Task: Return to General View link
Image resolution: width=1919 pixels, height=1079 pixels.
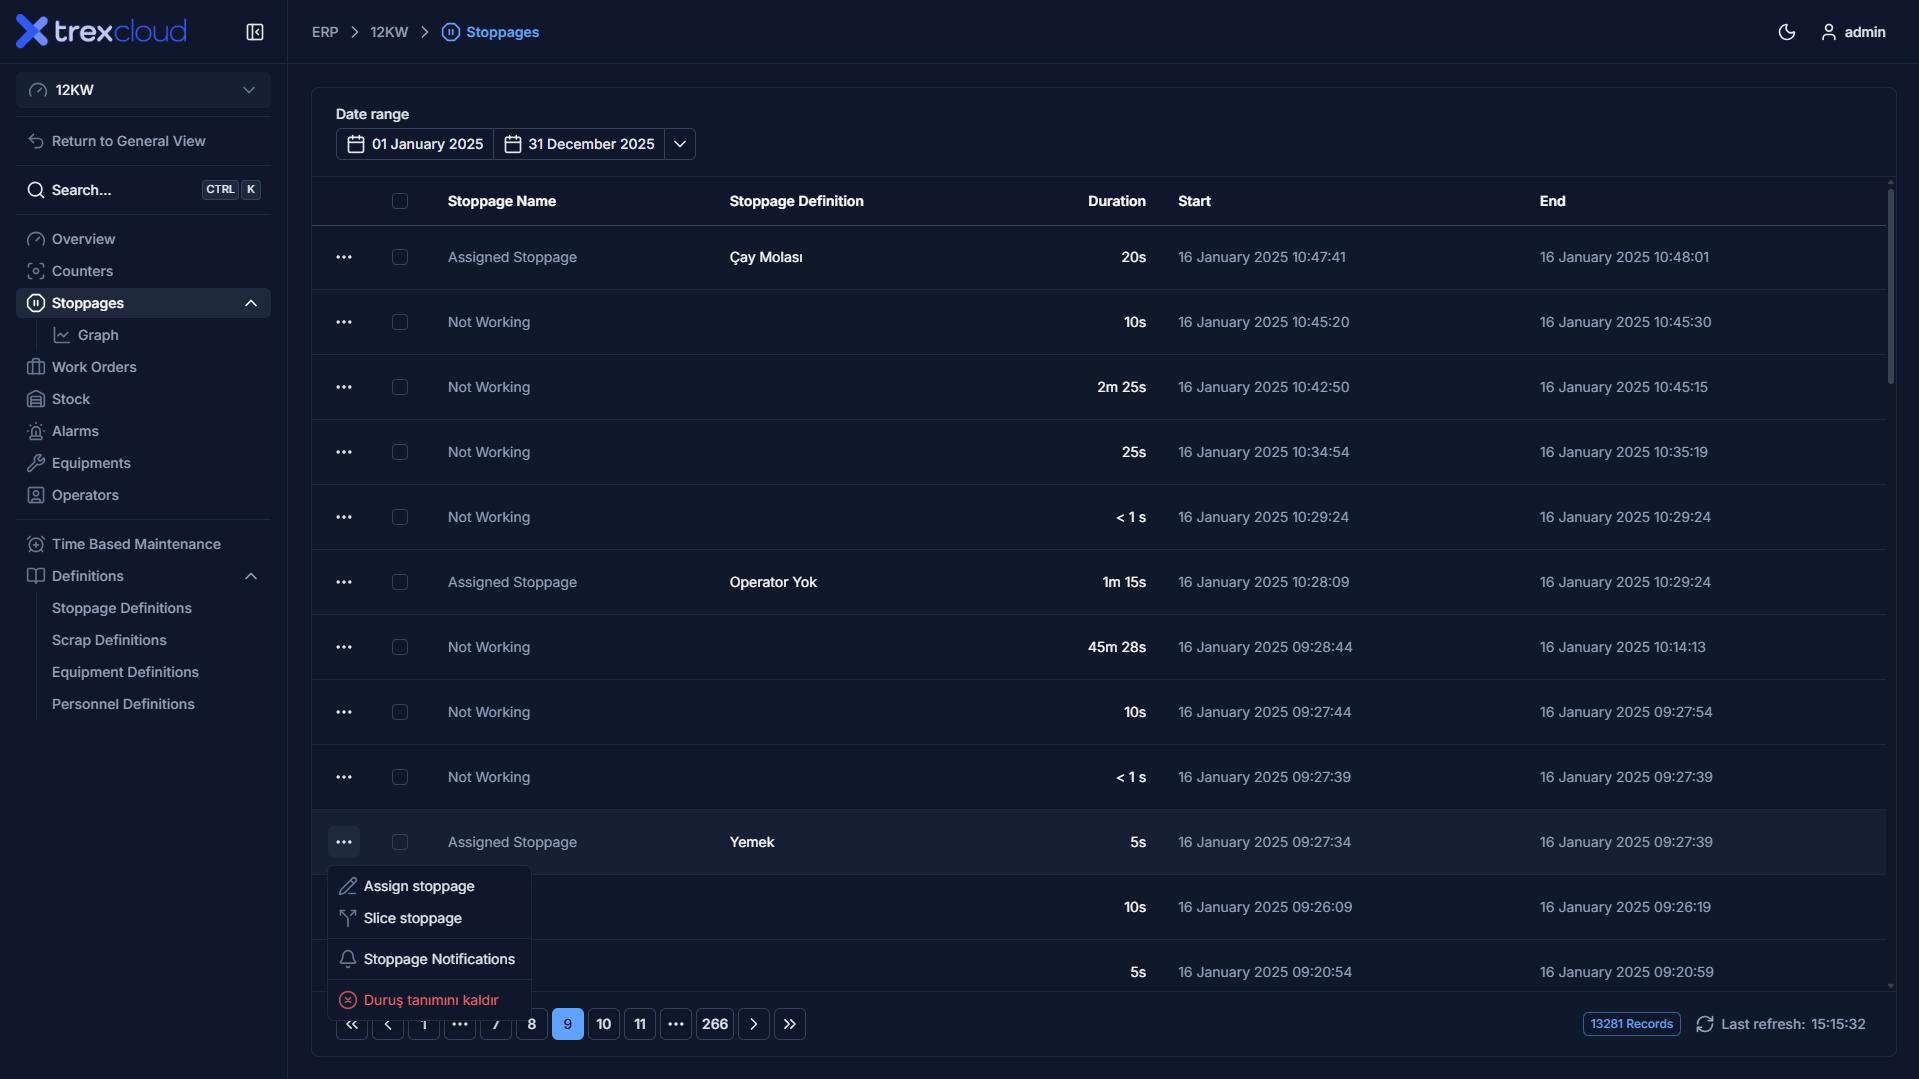Action: 117,141
